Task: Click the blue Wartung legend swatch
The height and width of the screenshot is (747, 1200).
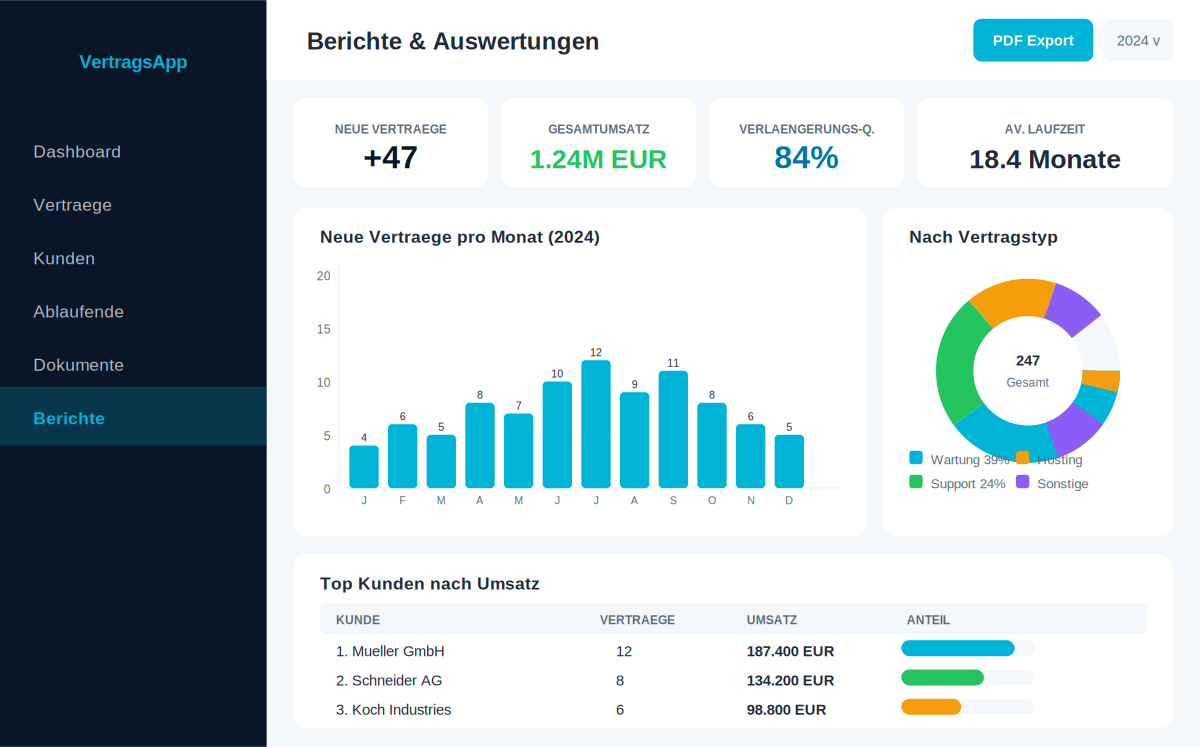Action: pyautogui.click(x=916, y=458)
